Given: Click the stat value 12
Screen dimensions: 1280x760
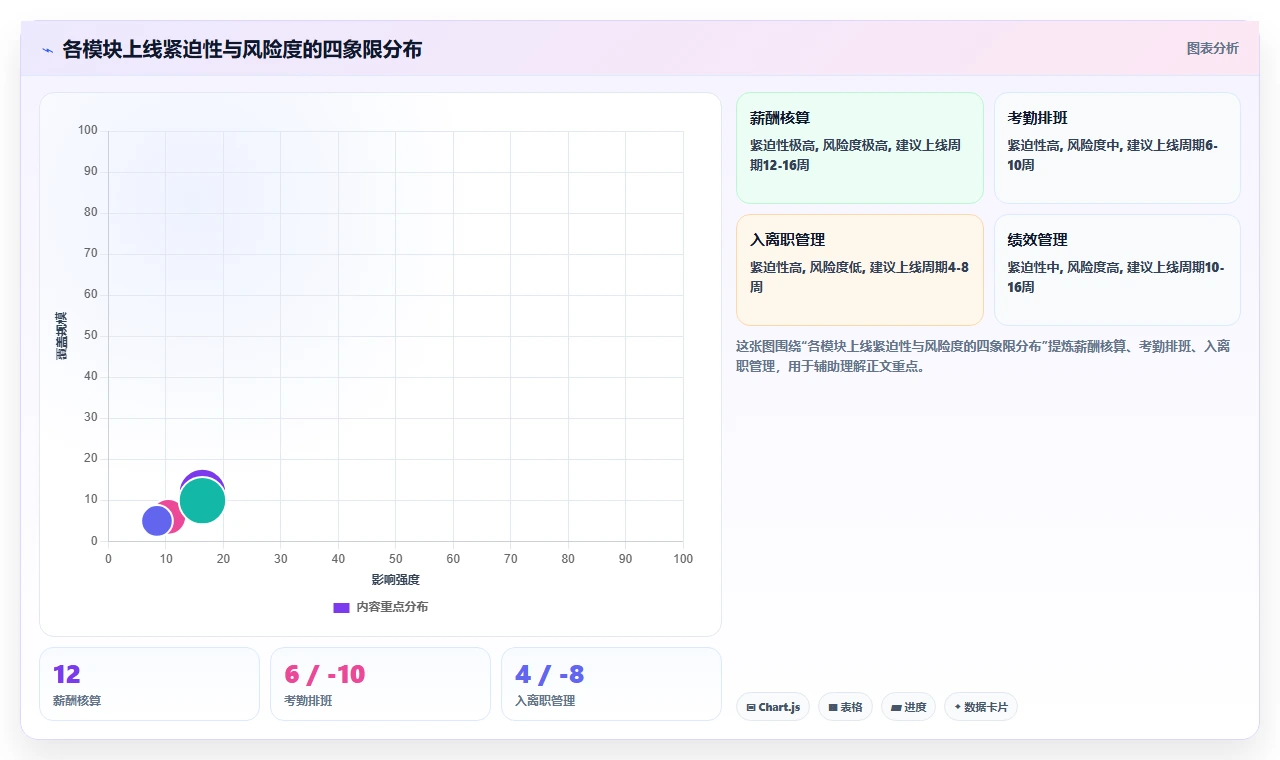Looking at the screenshot, I should pos(66,674).
